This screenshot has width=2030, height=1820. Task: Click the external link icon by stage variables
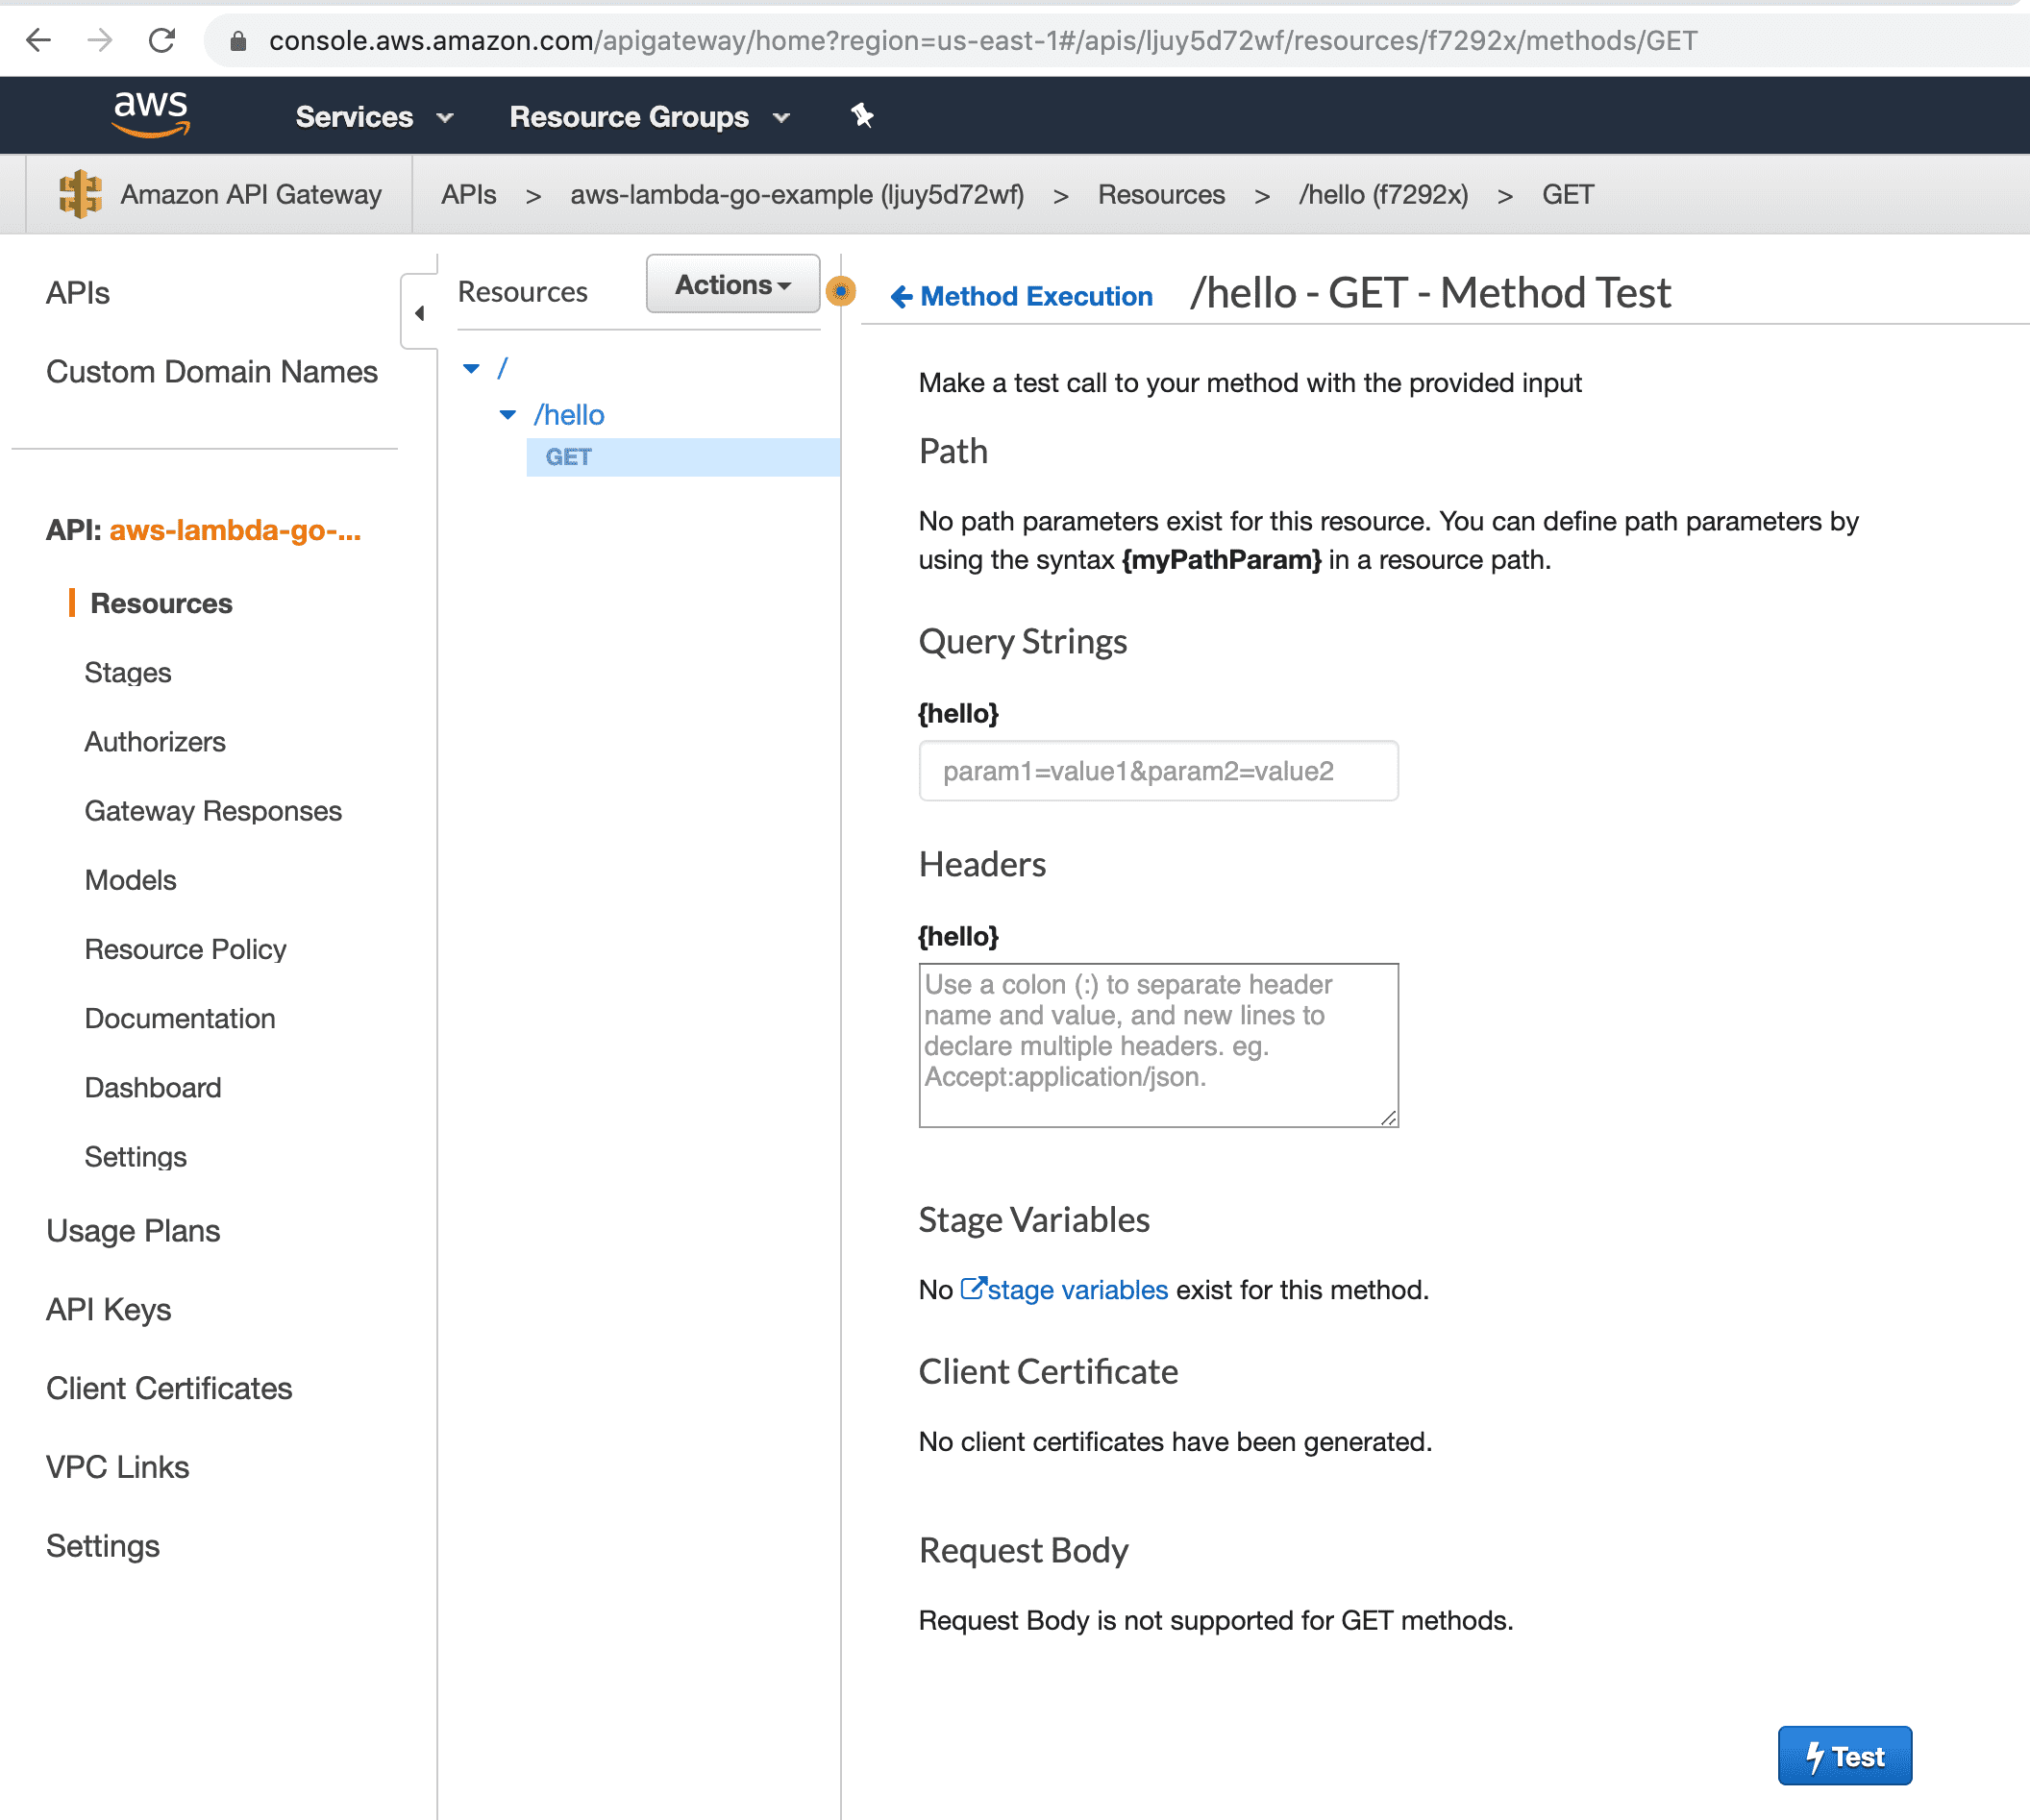click(973, 1287)
